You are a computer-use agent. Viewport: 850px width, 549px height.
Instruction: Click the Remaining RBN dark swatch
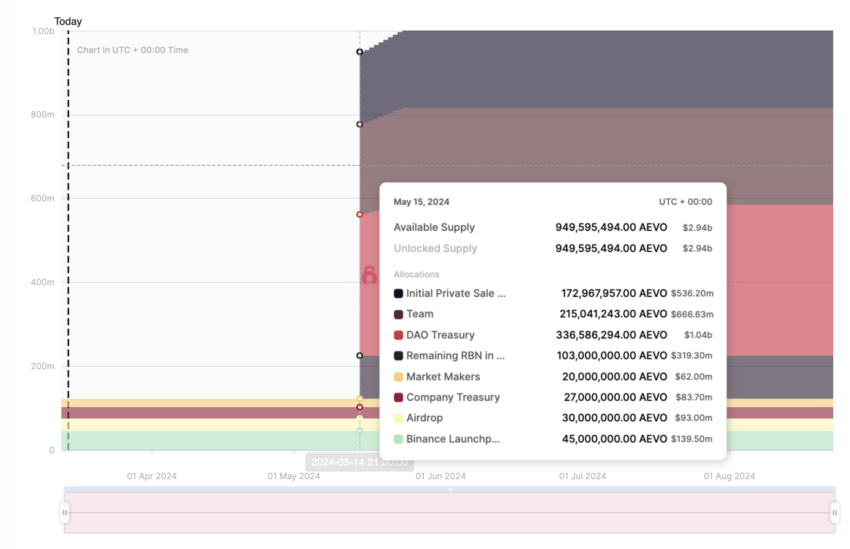point(398,356)
